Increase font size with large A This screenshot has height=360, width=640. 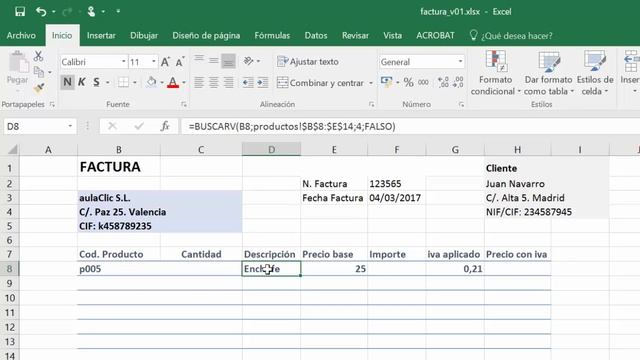point(165,62)
